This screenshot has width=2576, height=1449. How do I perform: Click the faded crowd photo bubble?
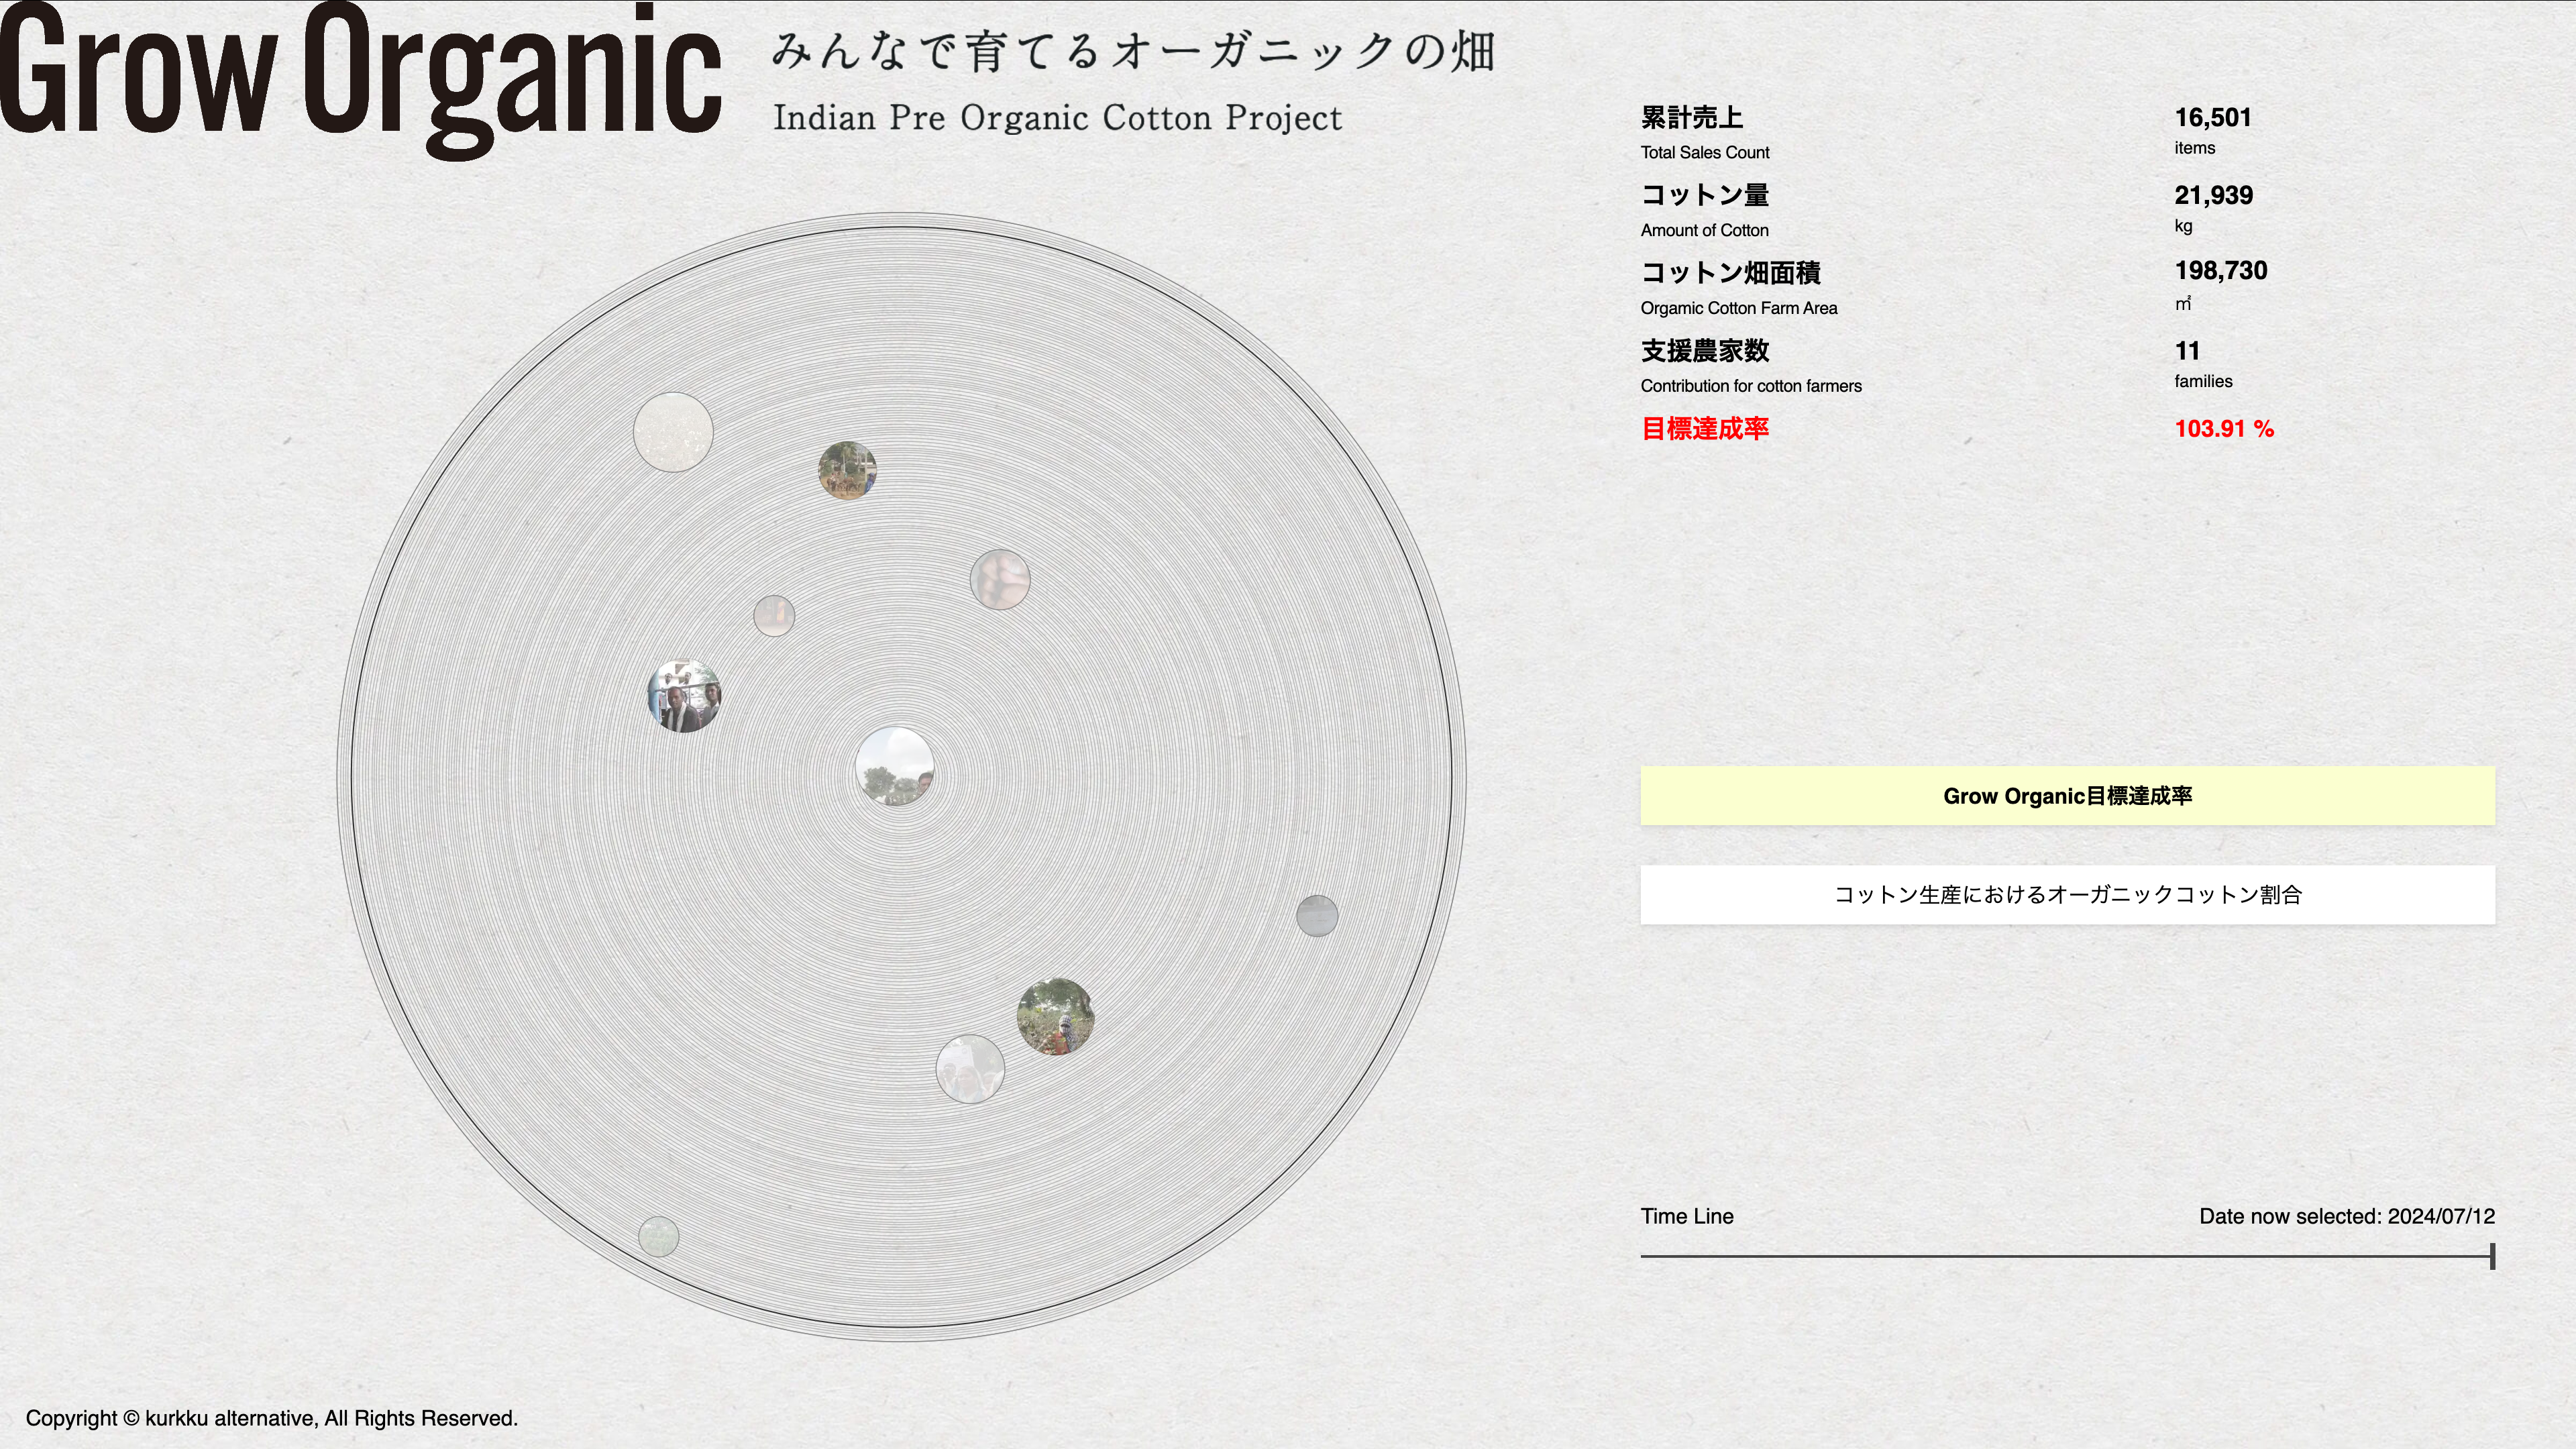(969, 1069)
